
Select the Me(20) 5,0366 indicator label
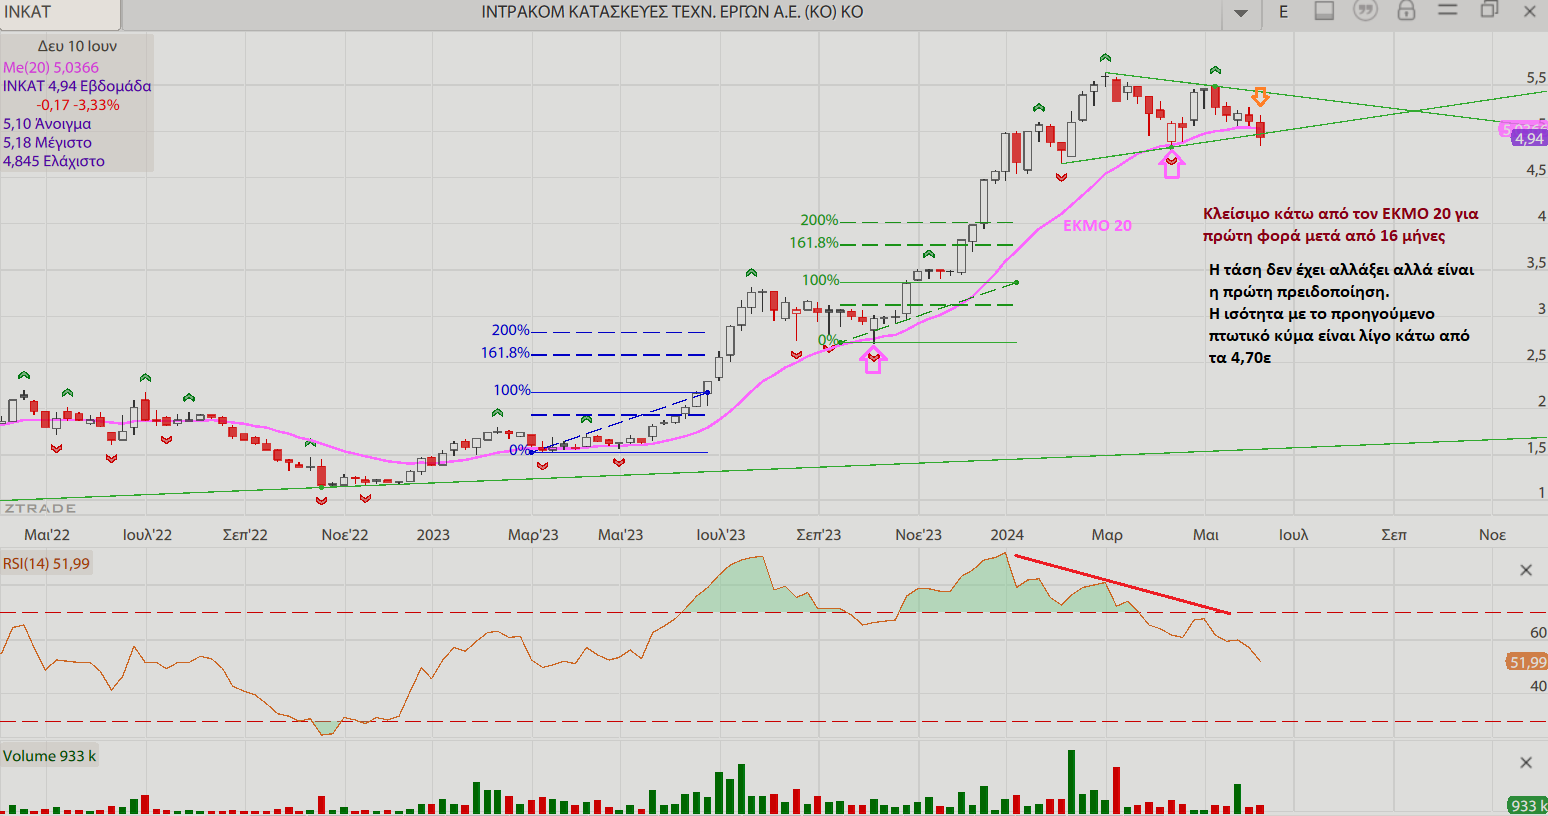click(51, 67)
